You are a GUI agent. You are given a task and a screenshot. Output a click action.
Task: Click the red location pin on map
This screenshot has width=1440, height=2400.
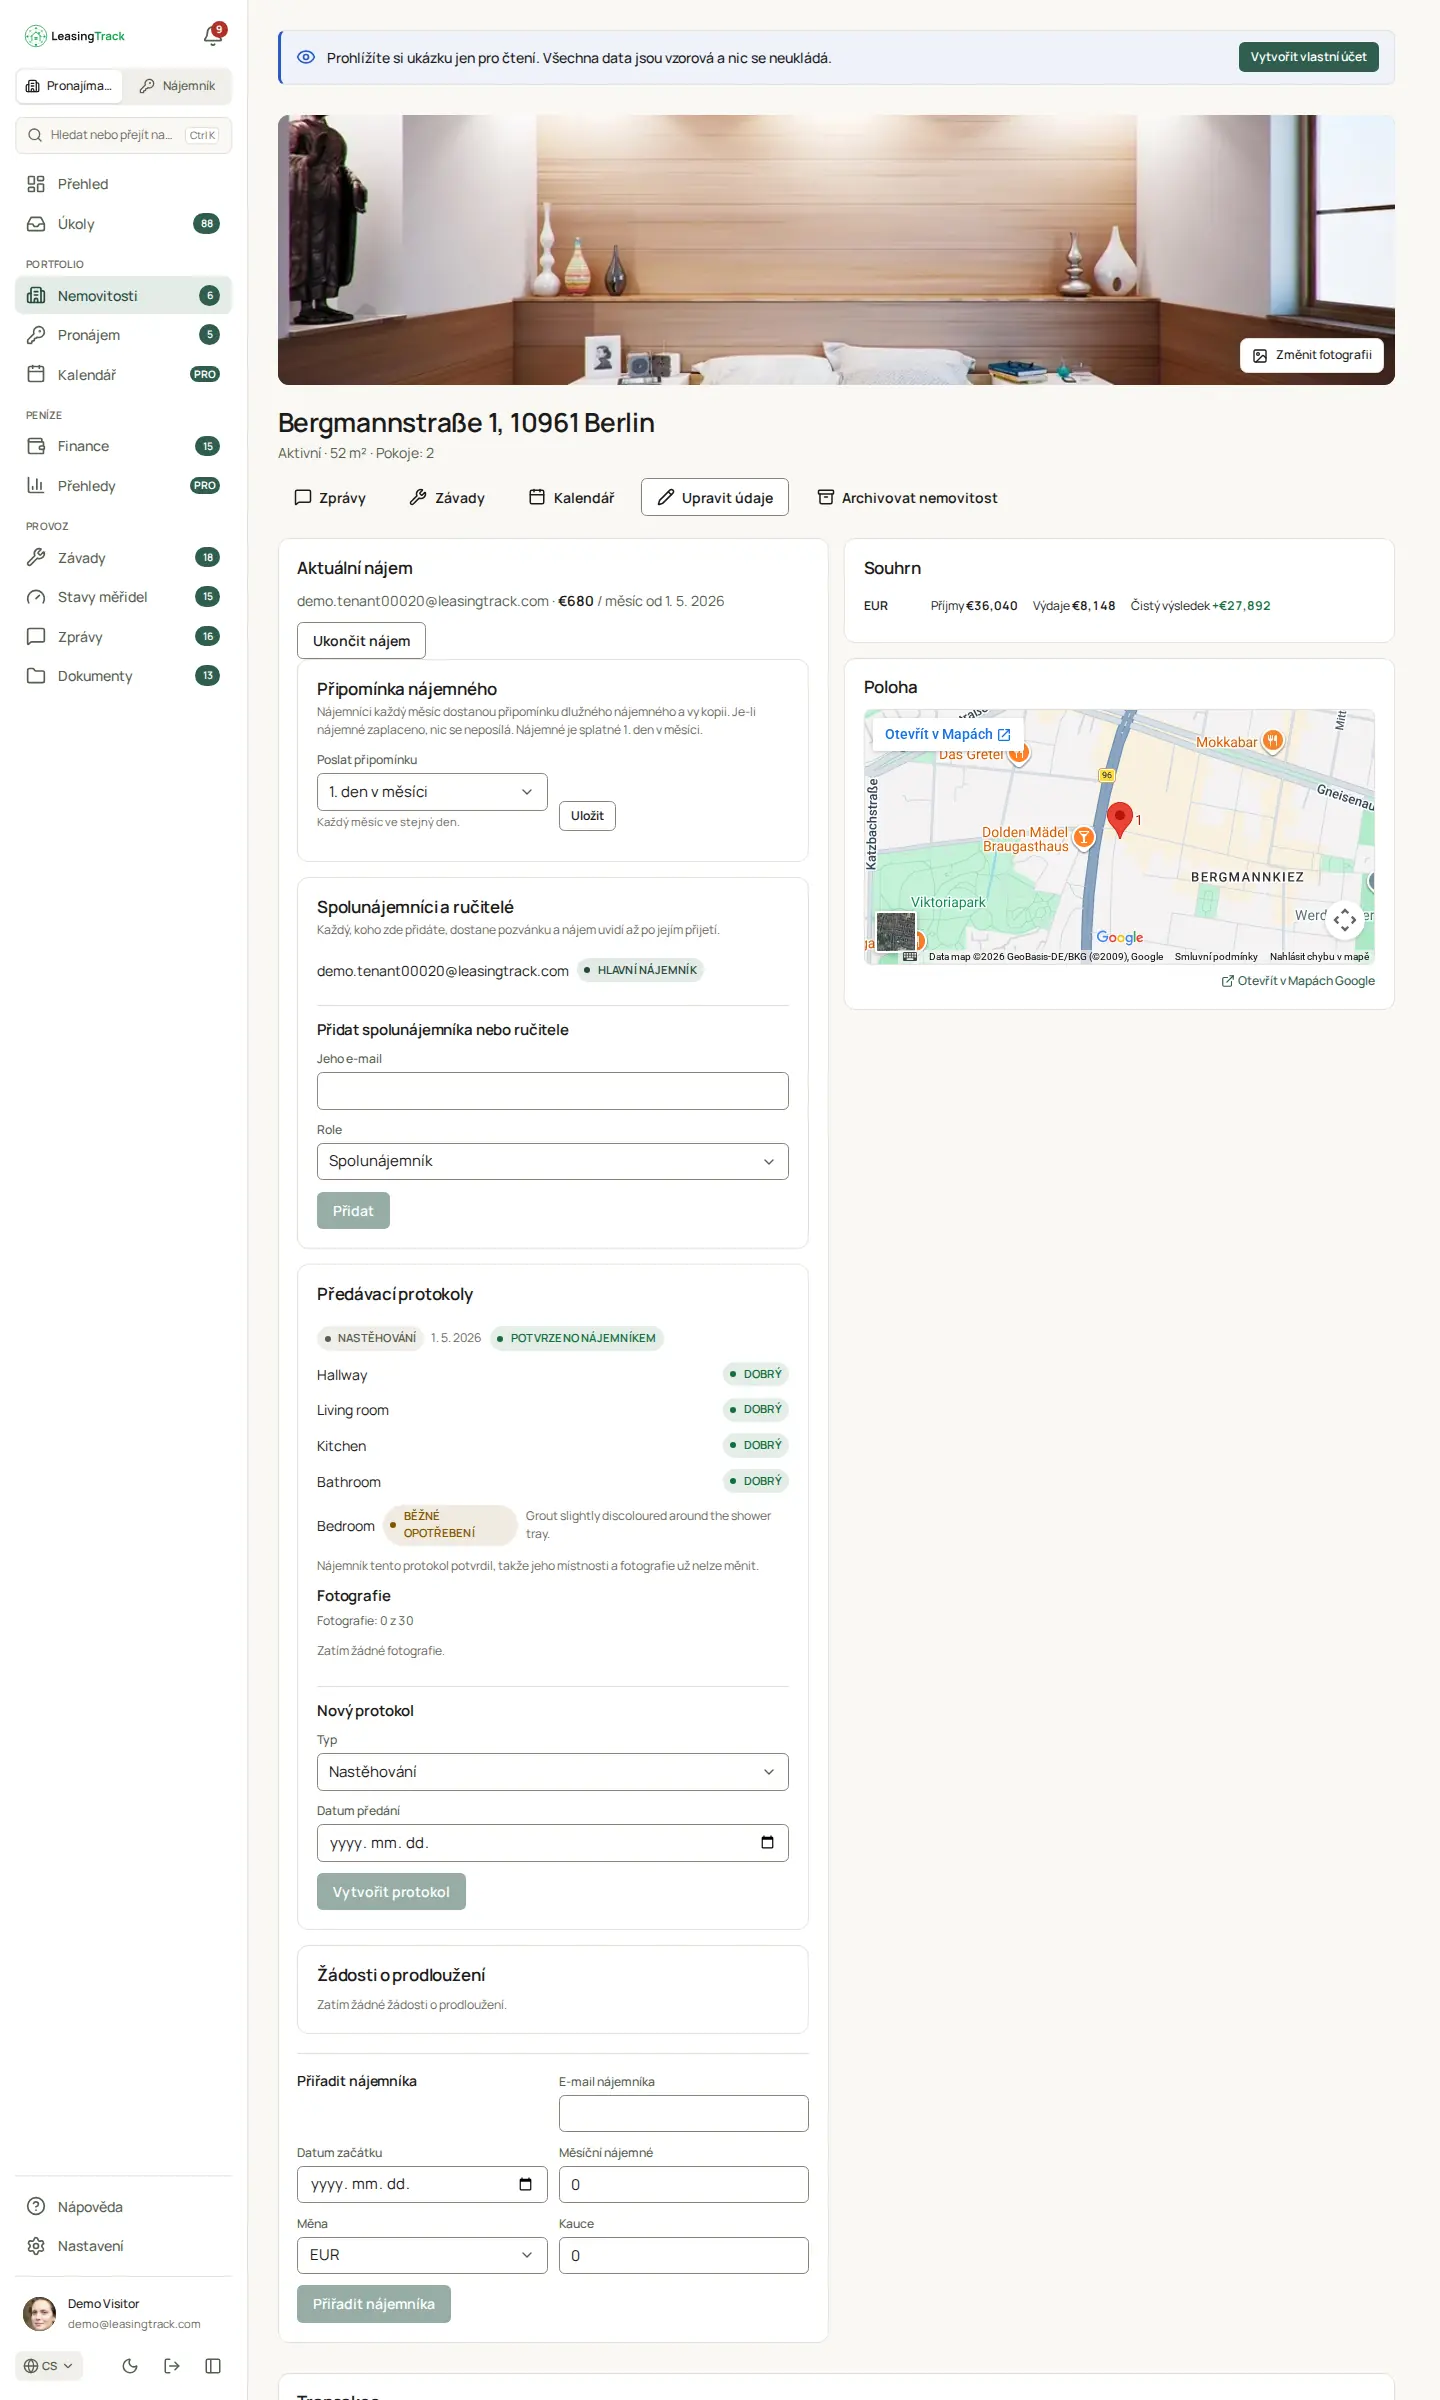(1120, 819)
